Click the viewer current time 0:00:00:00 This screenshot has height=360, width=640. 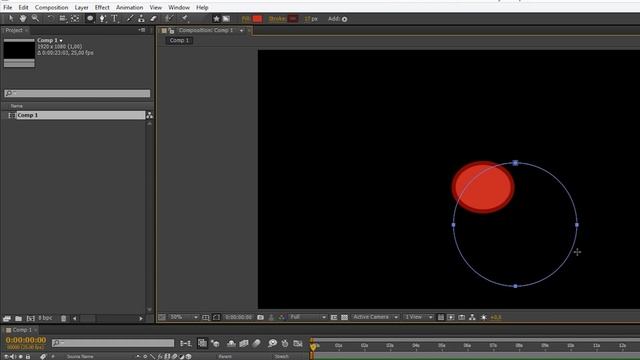tap(239, 317)
